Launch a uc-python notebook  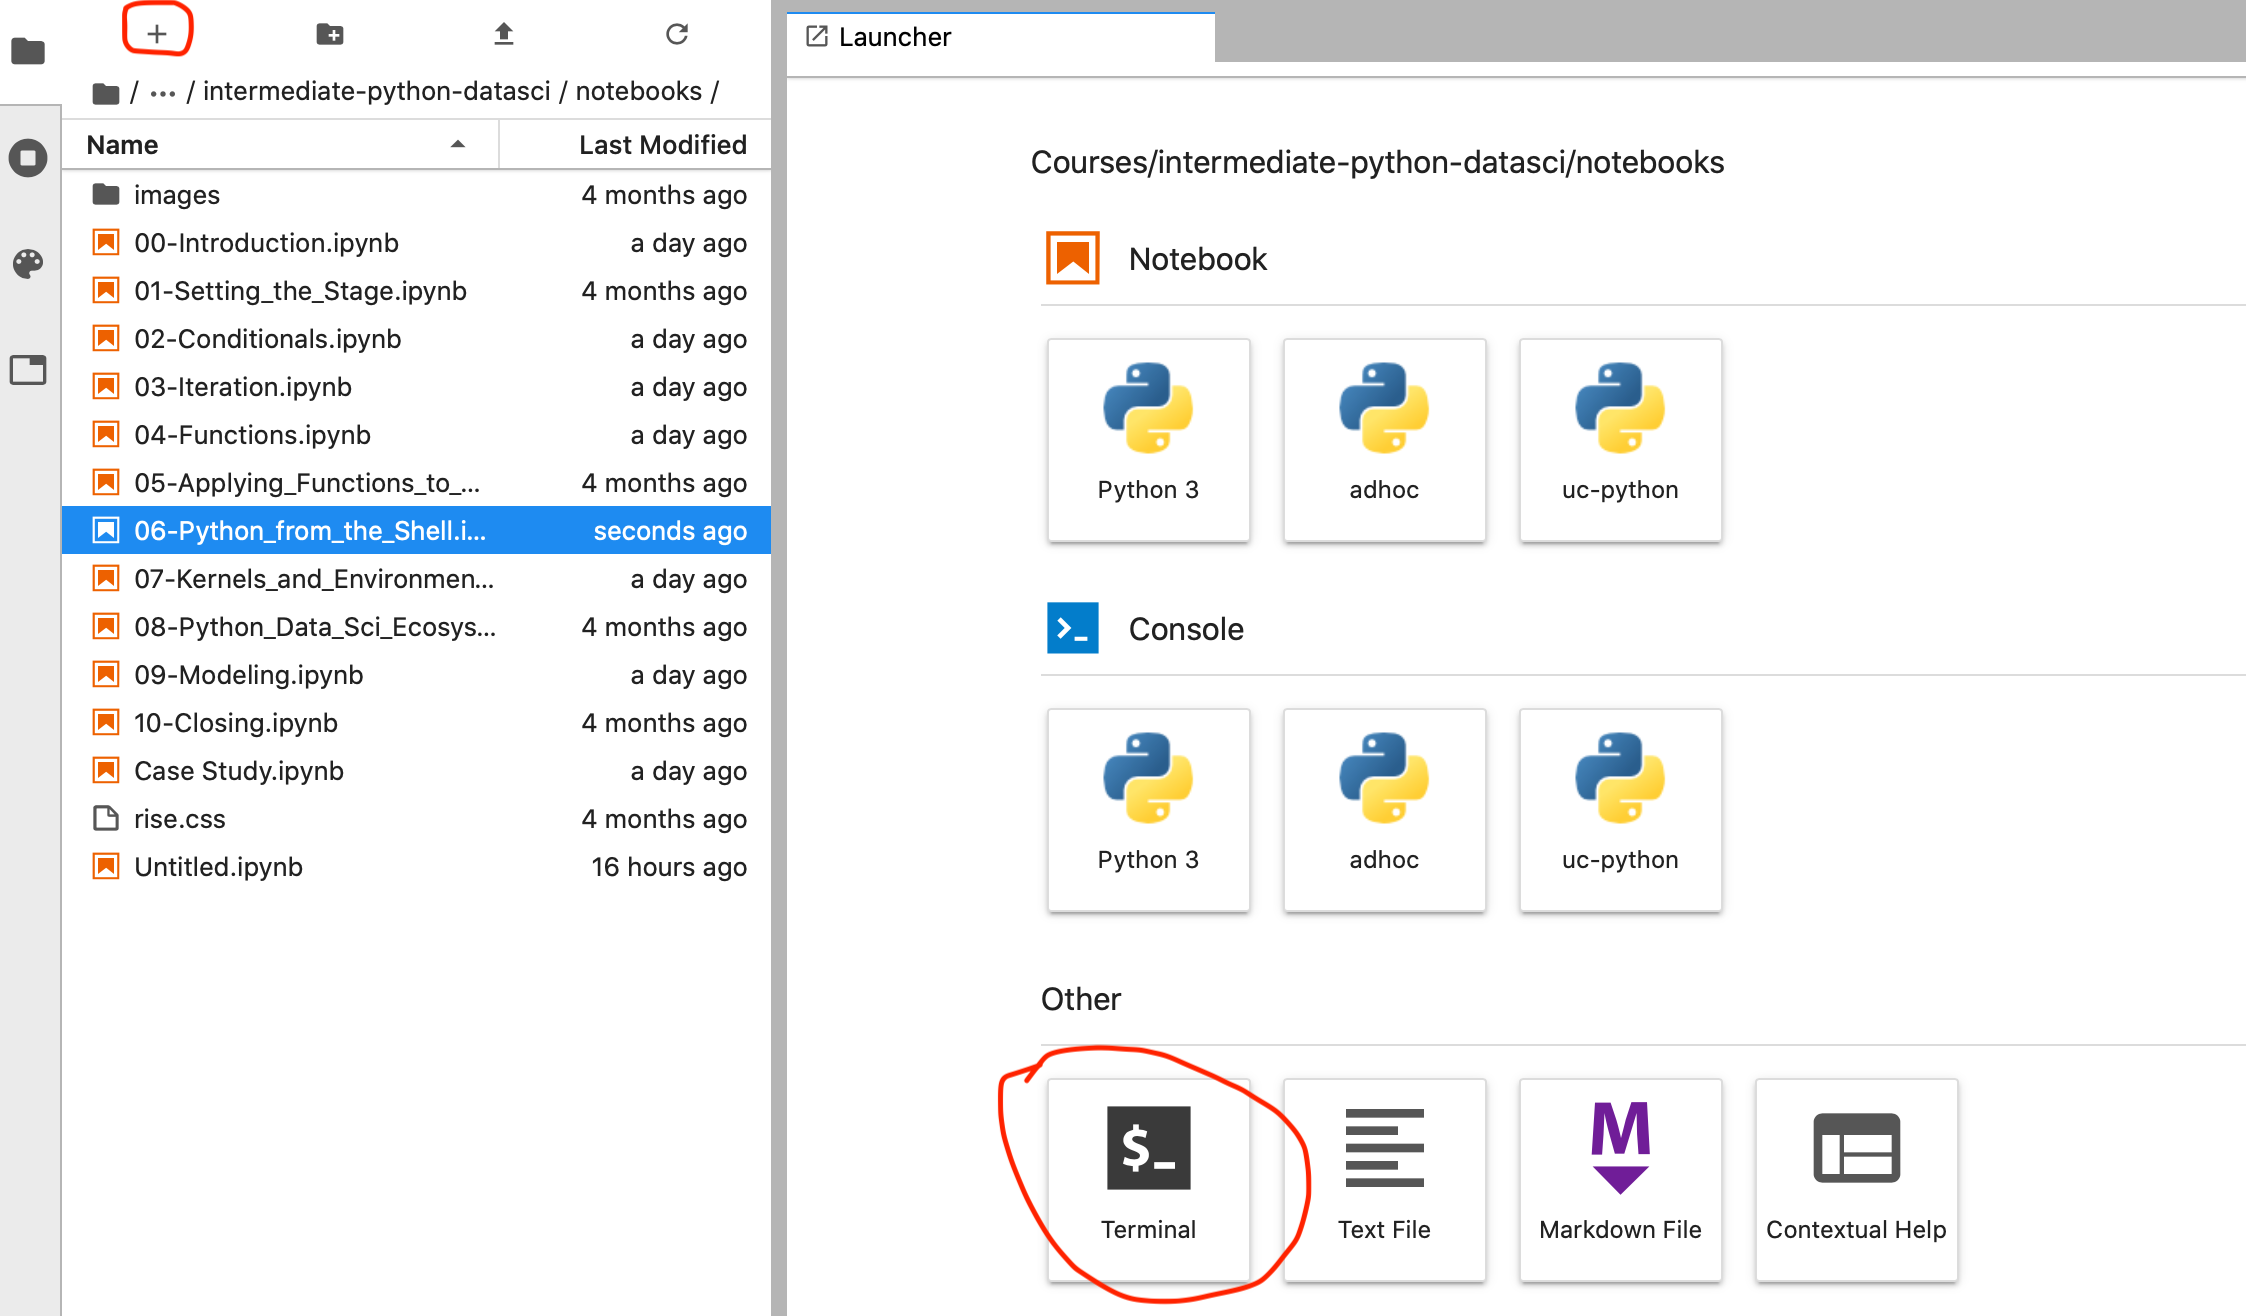click(x=1620, y=440)
